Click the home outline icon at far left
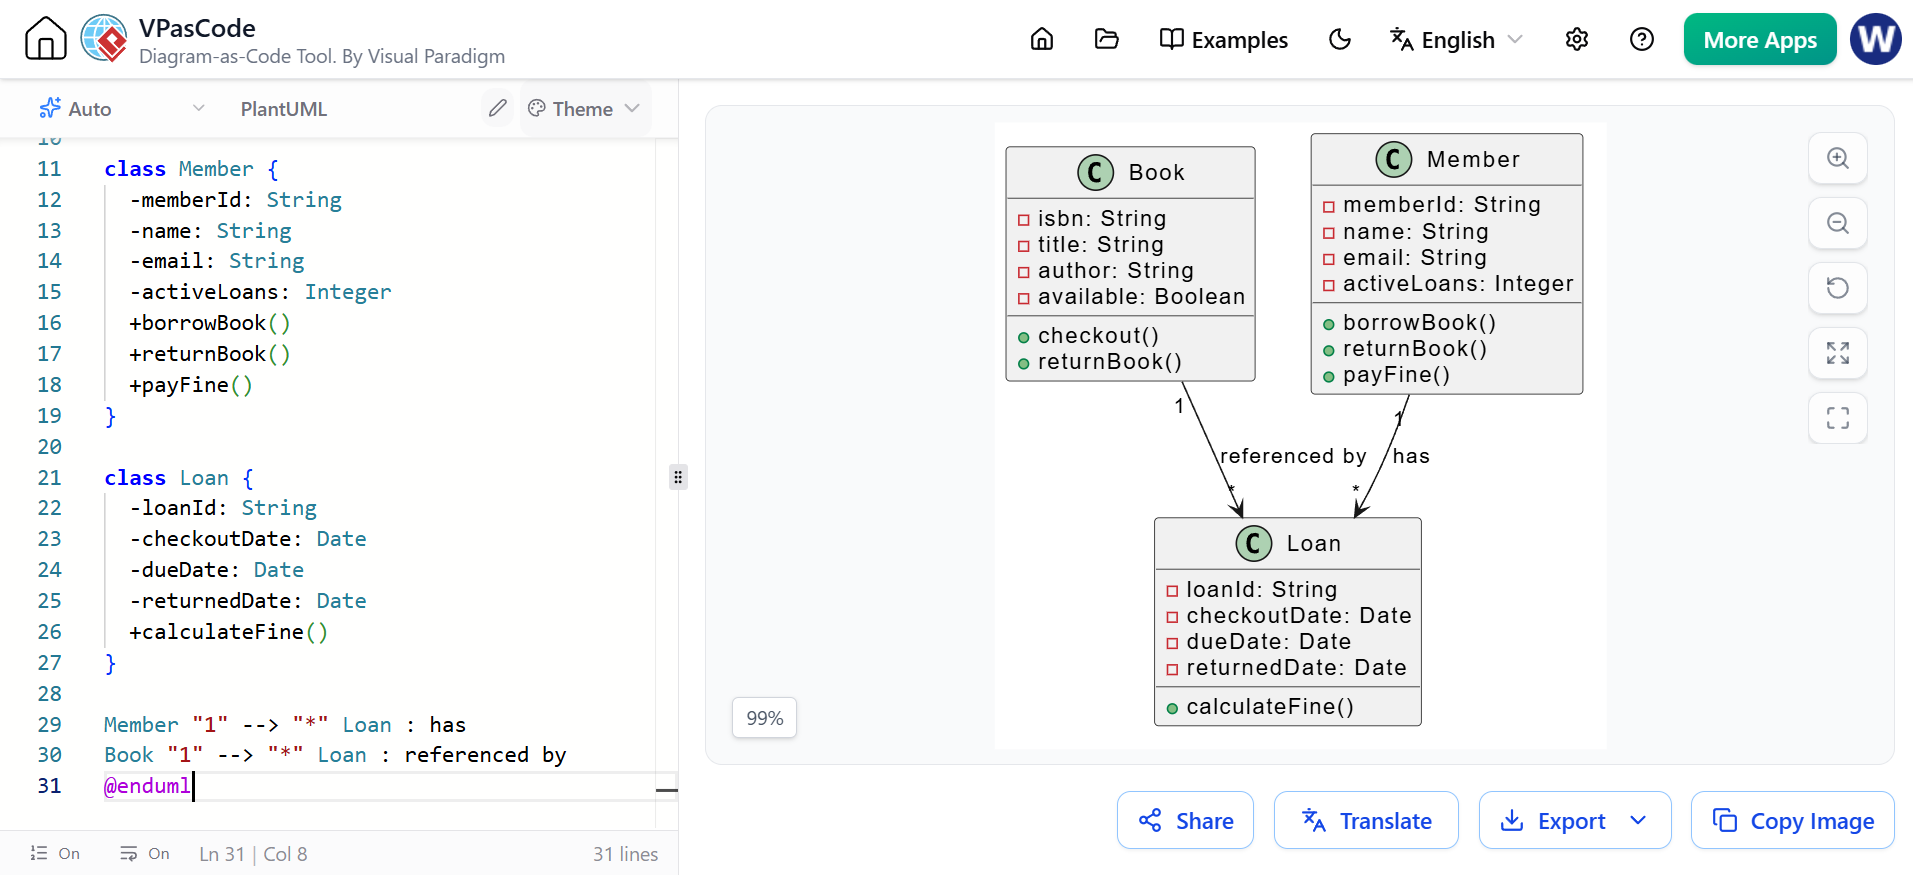Viewport: 1913px width, 875px height. [x=46, y=39]
